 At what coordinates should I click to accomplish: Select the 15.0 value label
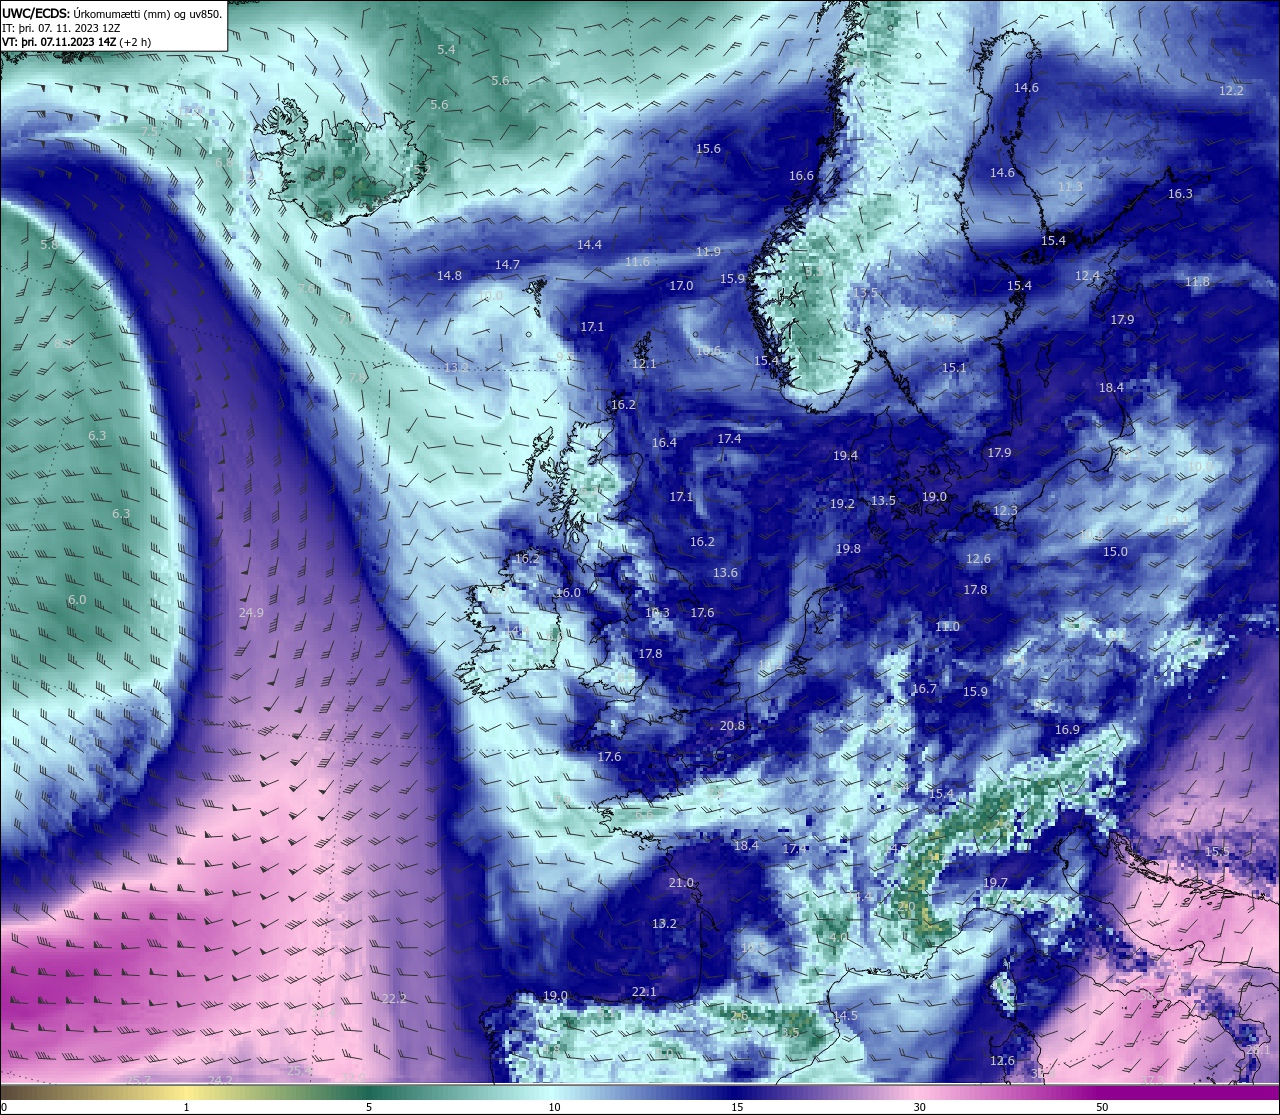(1115, 552)
